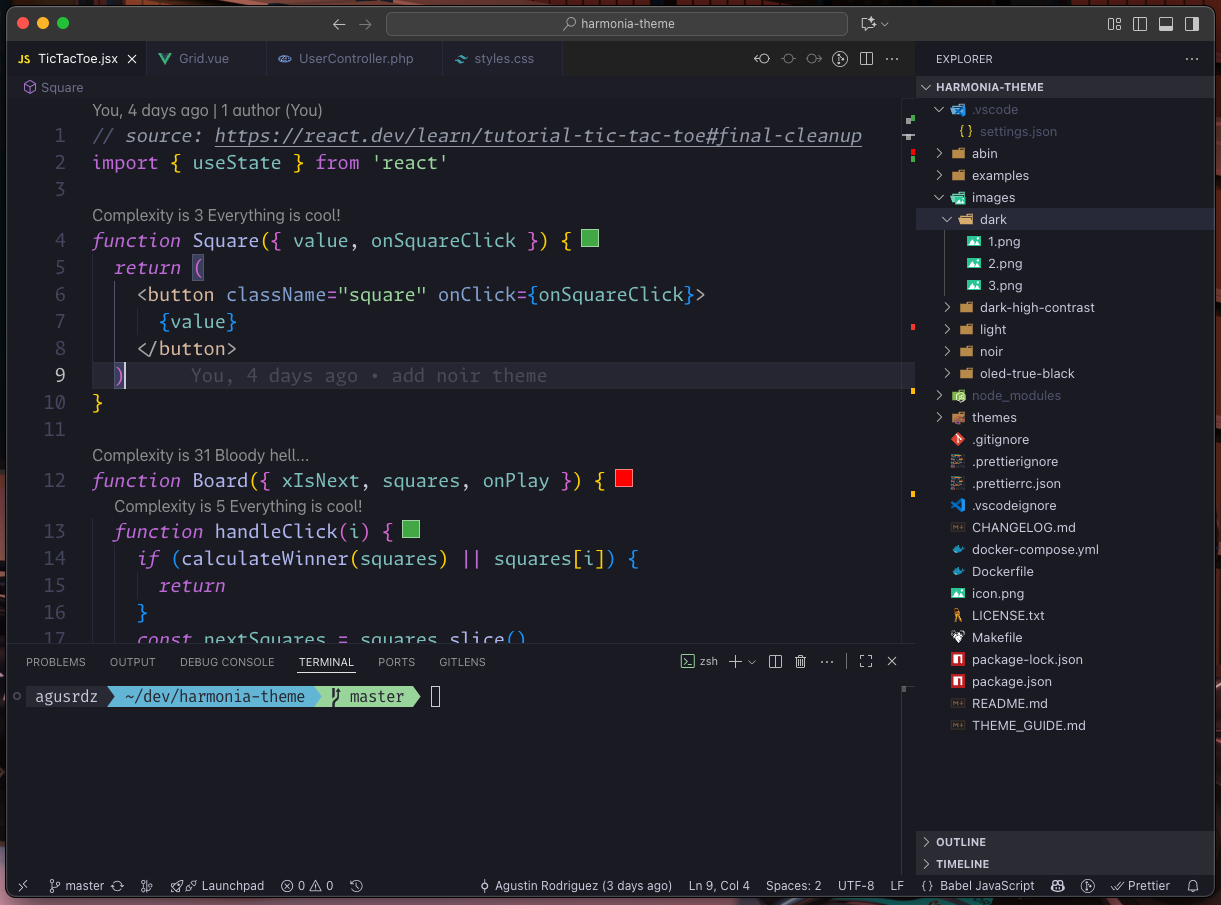1221x905 pixels.
Task: Click green complexity swatch on handleClick line
Action: (411, 529)
